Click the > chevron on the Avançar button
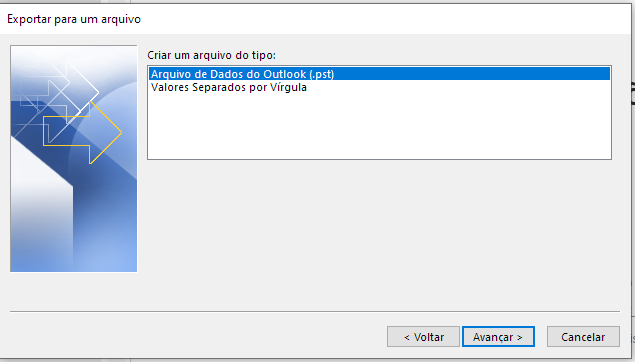 (520, 337)
